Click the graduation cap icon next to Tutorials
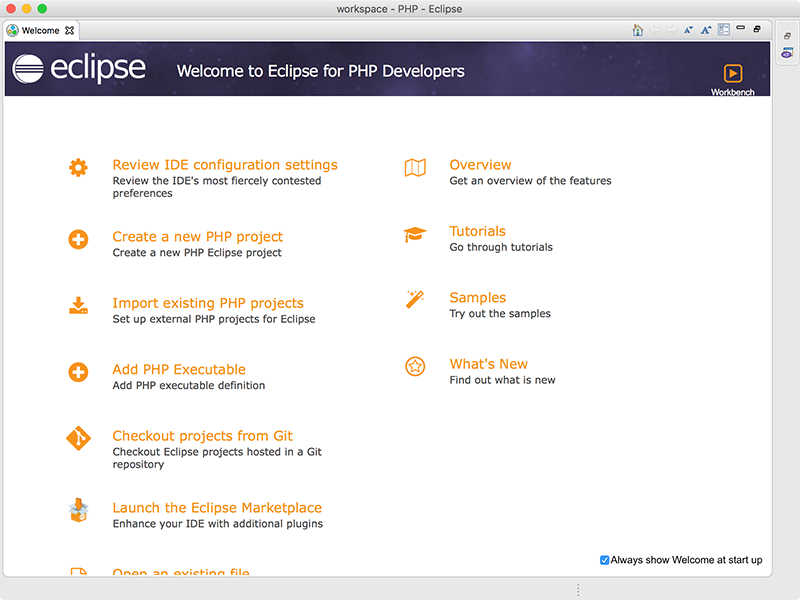800x600 pixels. pos(414,231)
